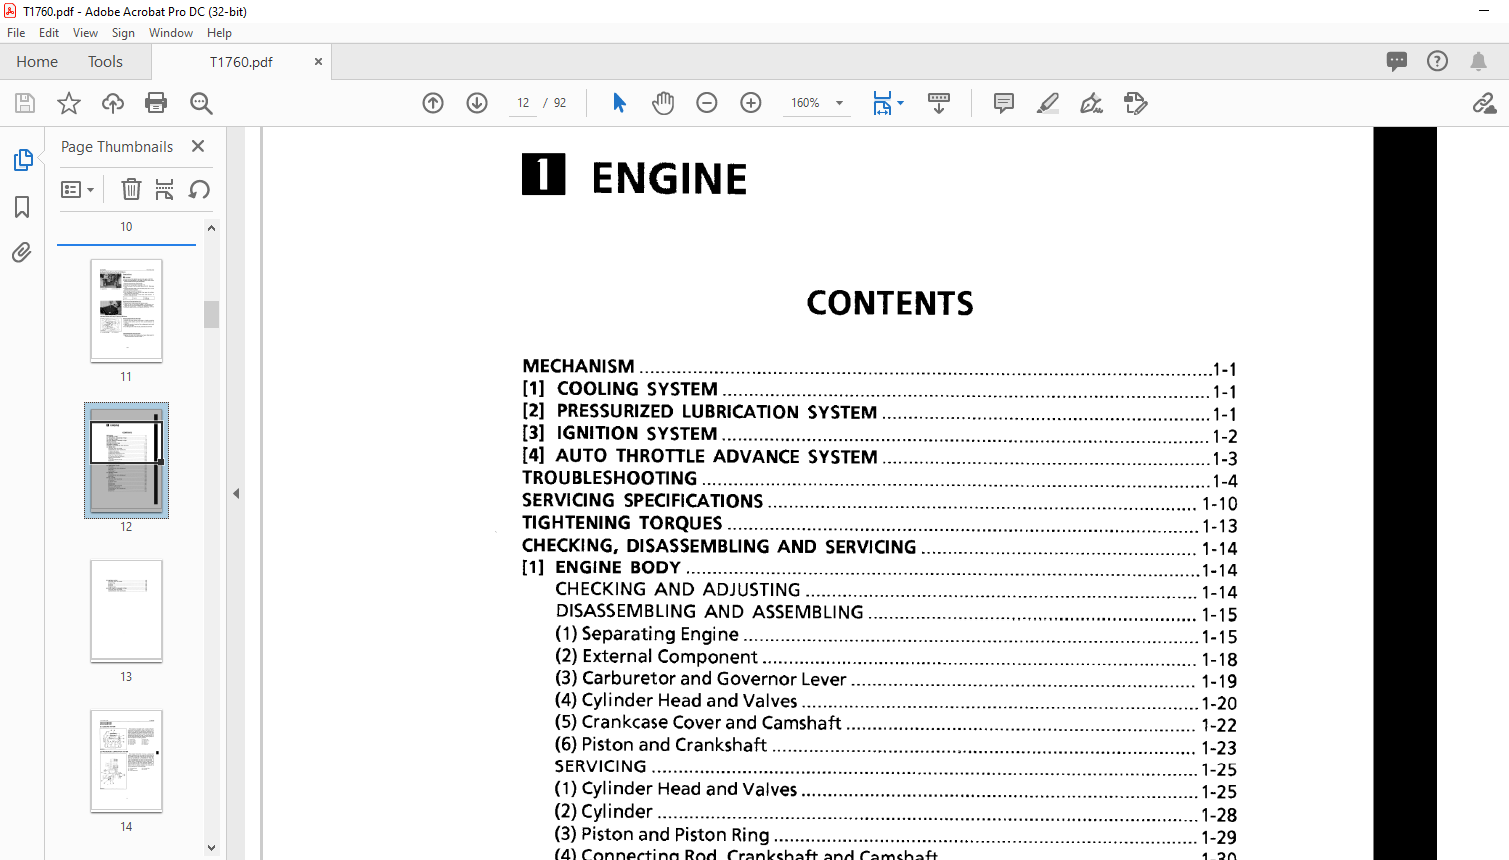Zoom in with the plus circle
Viewport: 1509px width, 860px height.
[751, 103]
